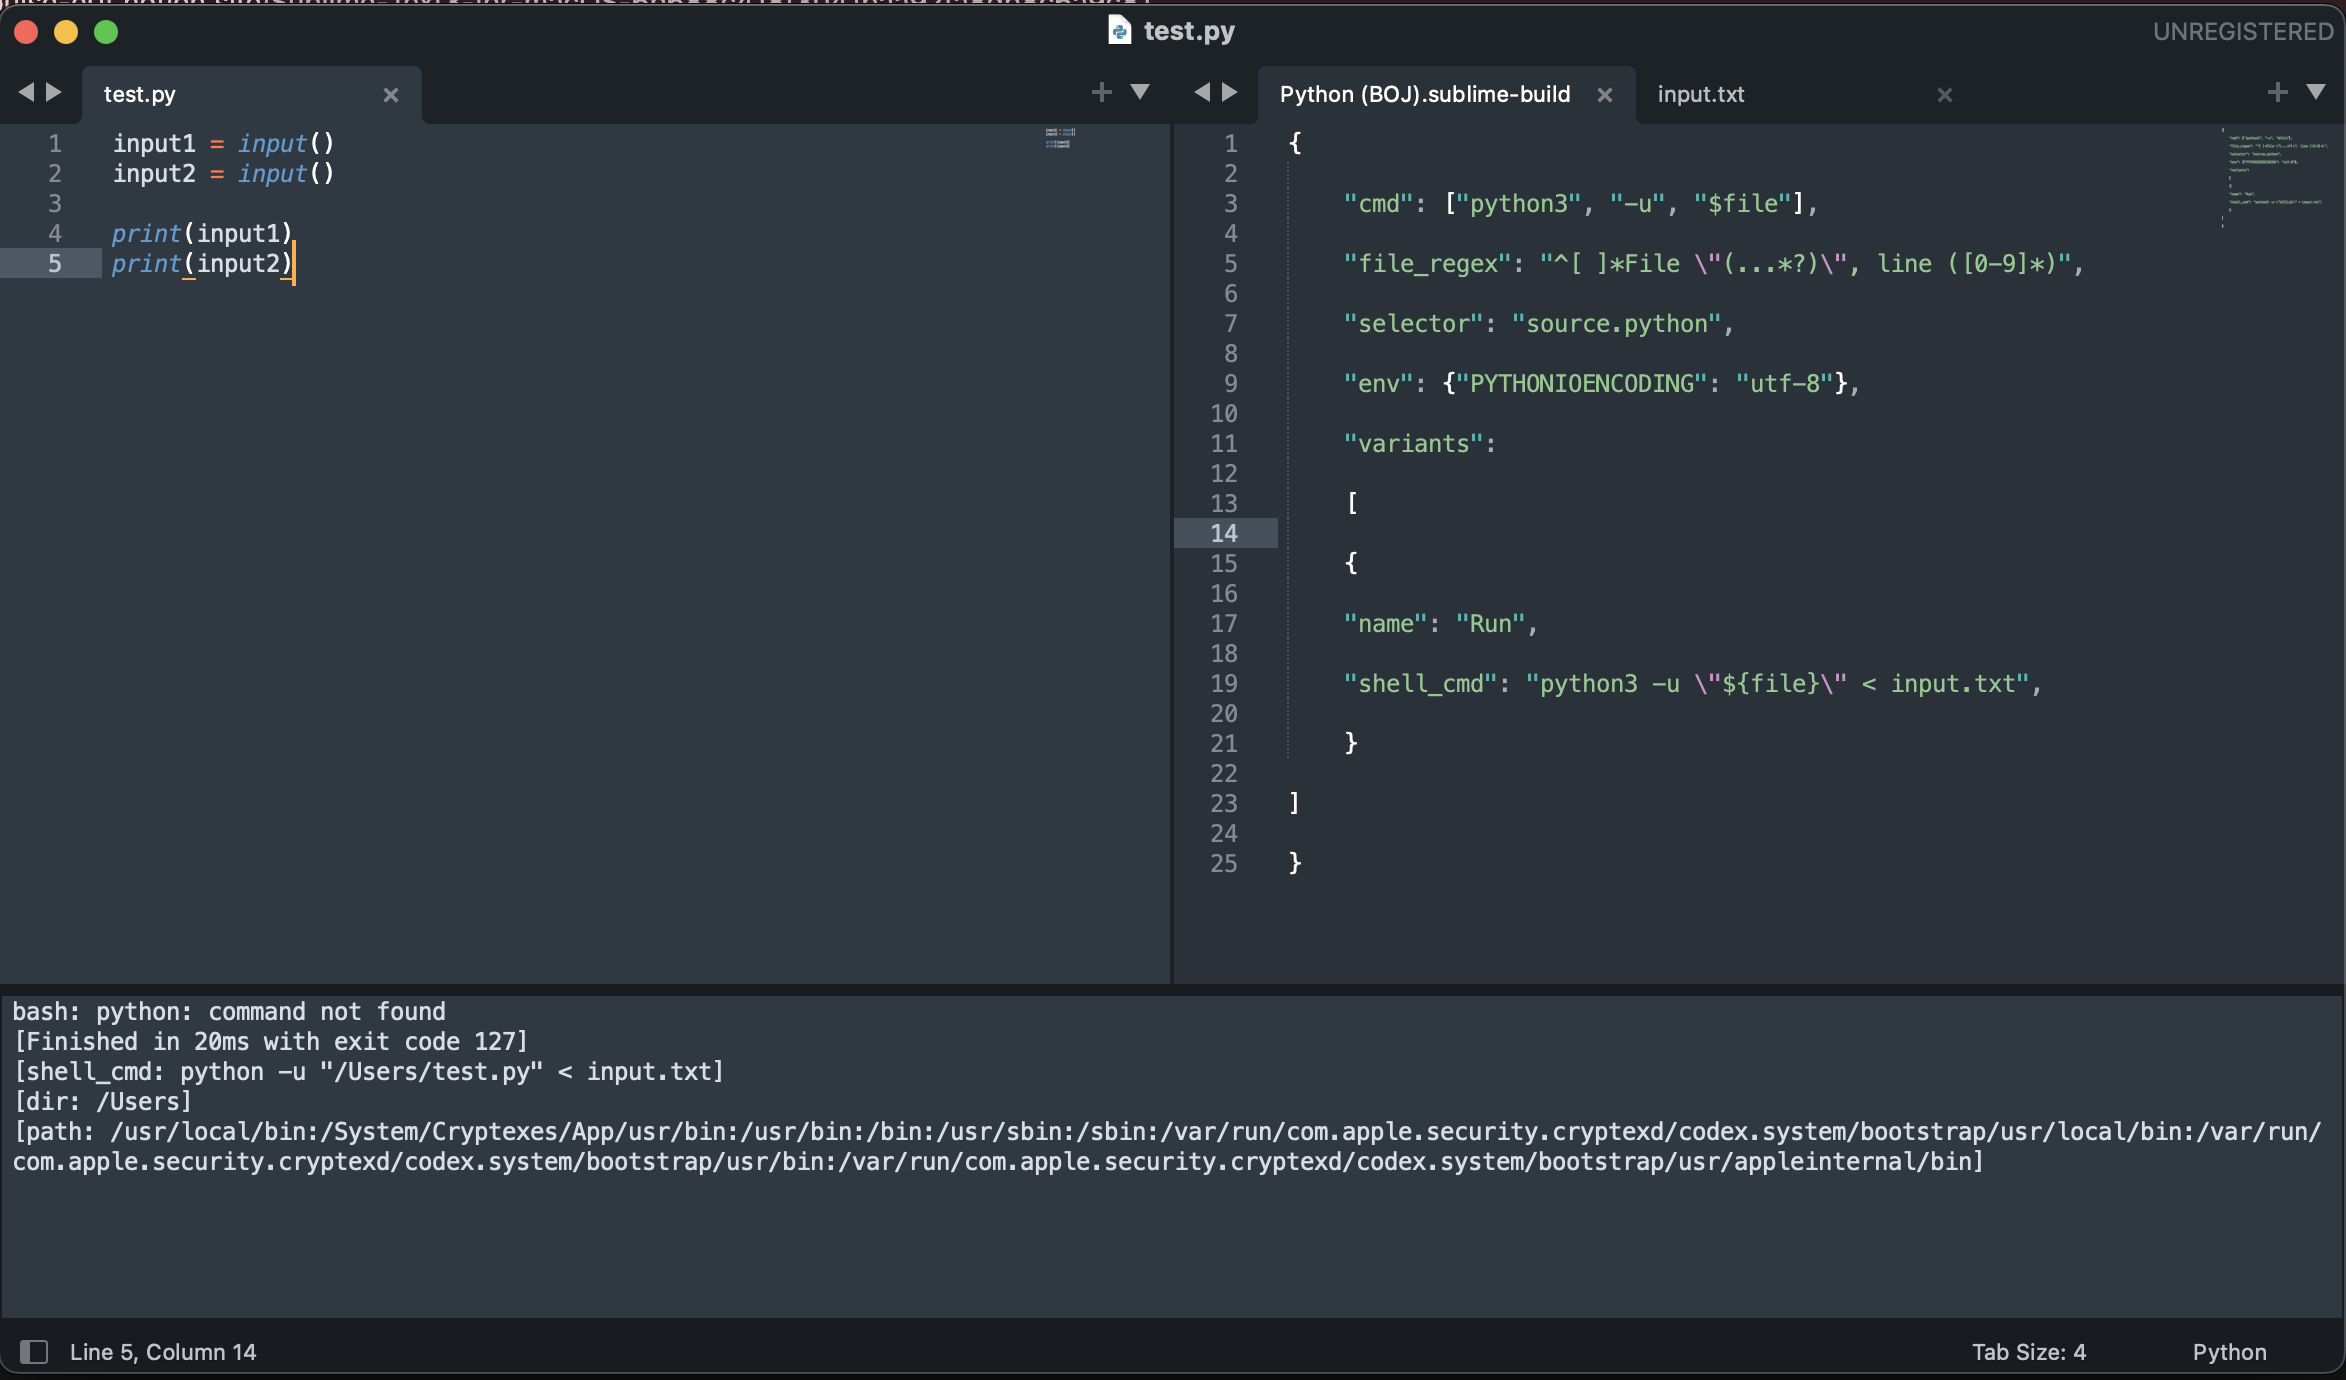Click "file_regex" key text
Screen dimensions: 2346x1380
[x=1427, y=264]
